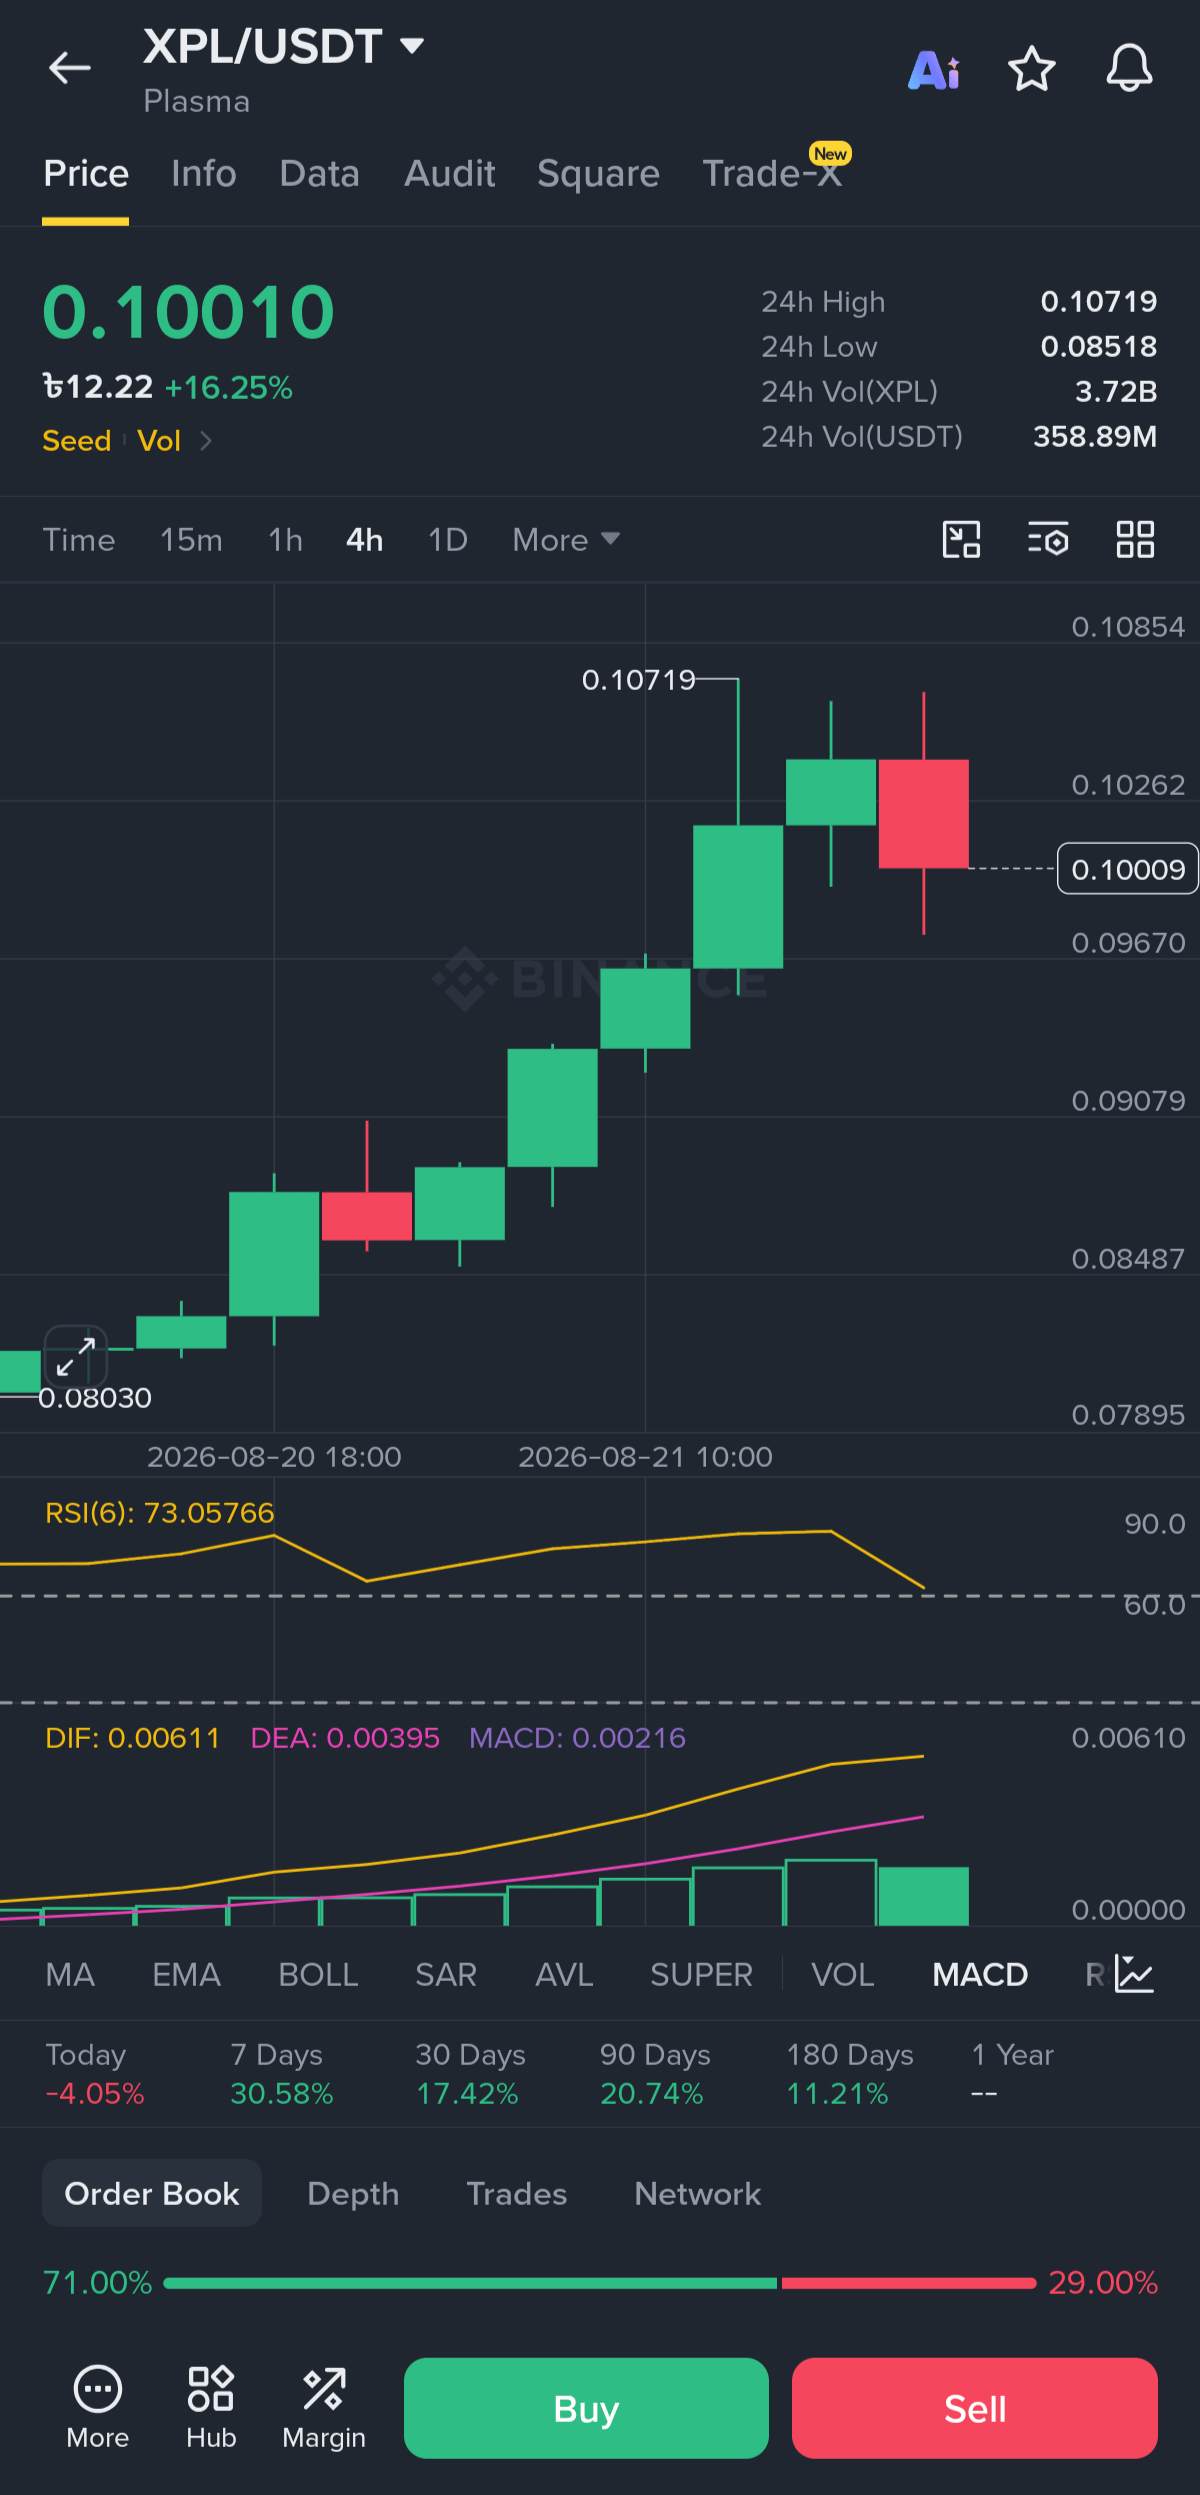Tap the DIF 0.00611 label

pyautogui.click(x=132, y=1738)
